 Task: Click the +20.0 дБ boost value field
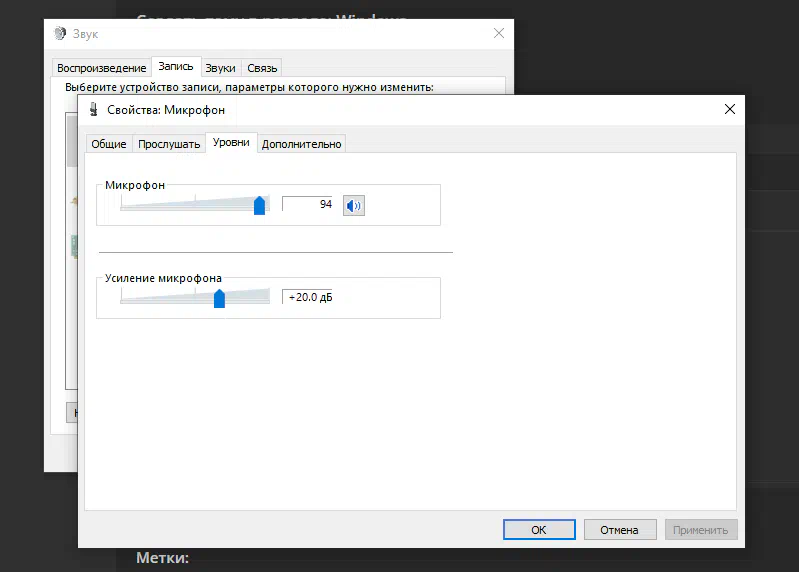(307, 297)
